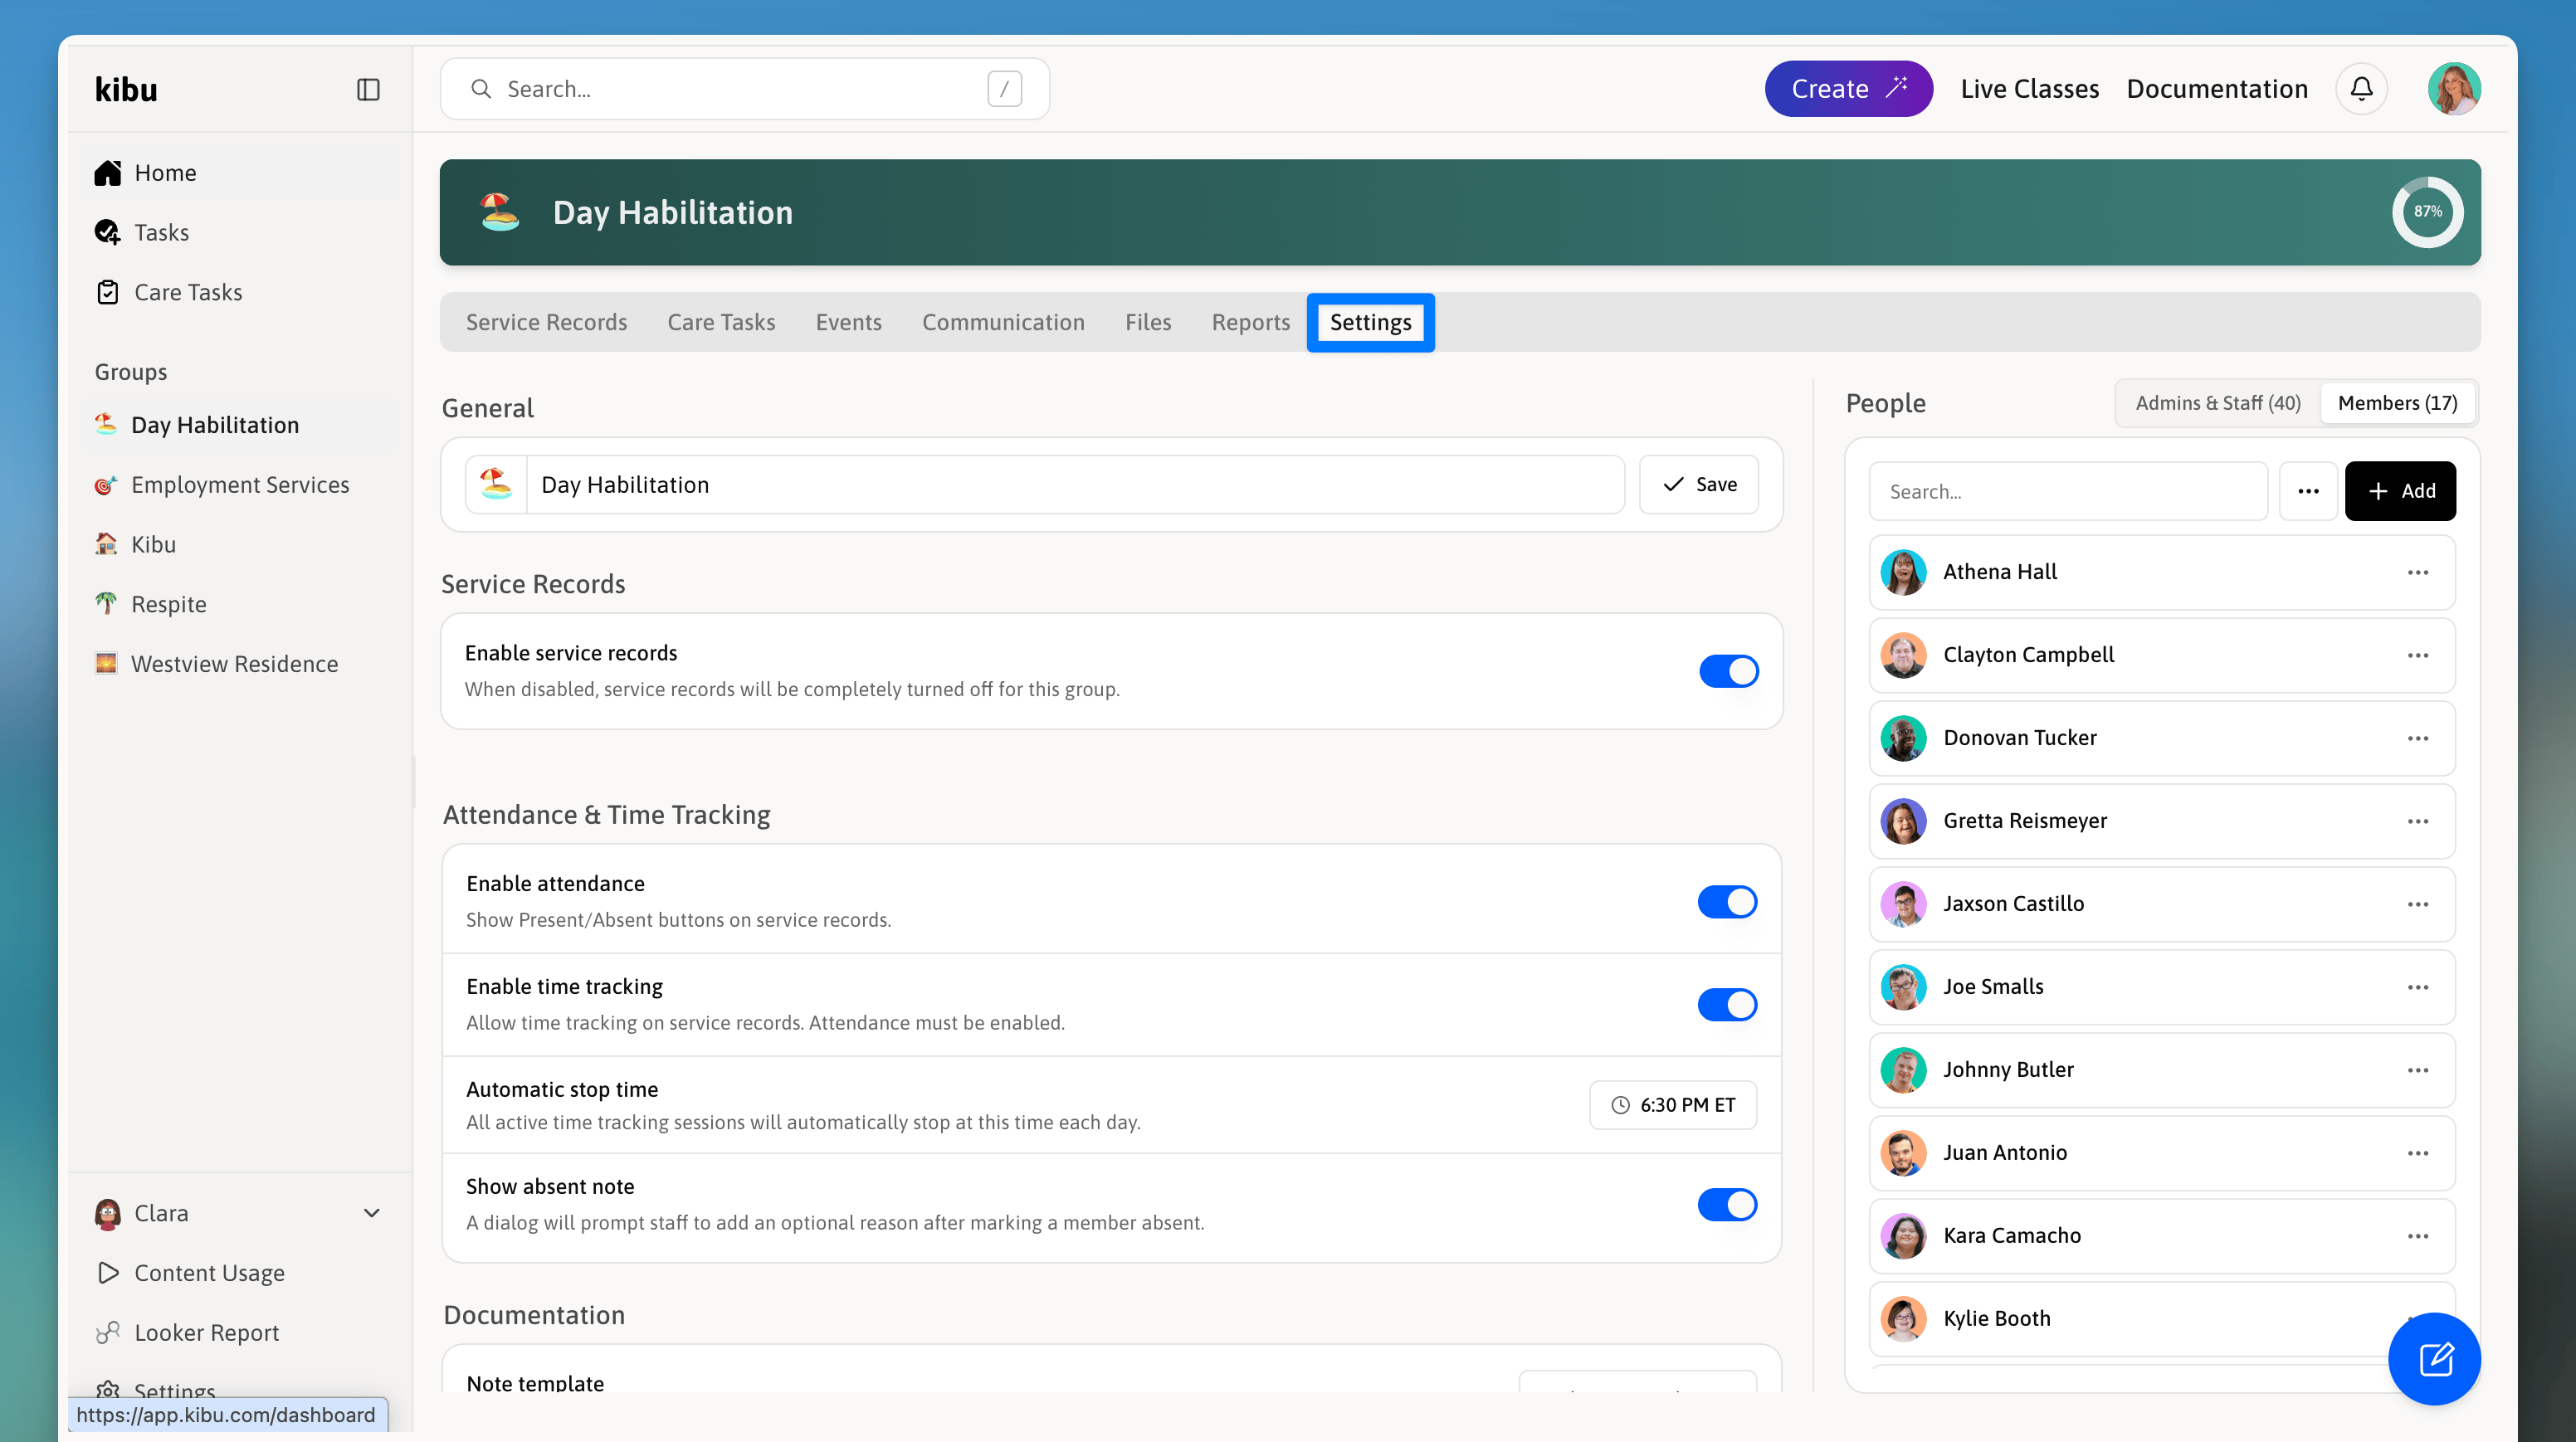Open the Files tab

1148,322
